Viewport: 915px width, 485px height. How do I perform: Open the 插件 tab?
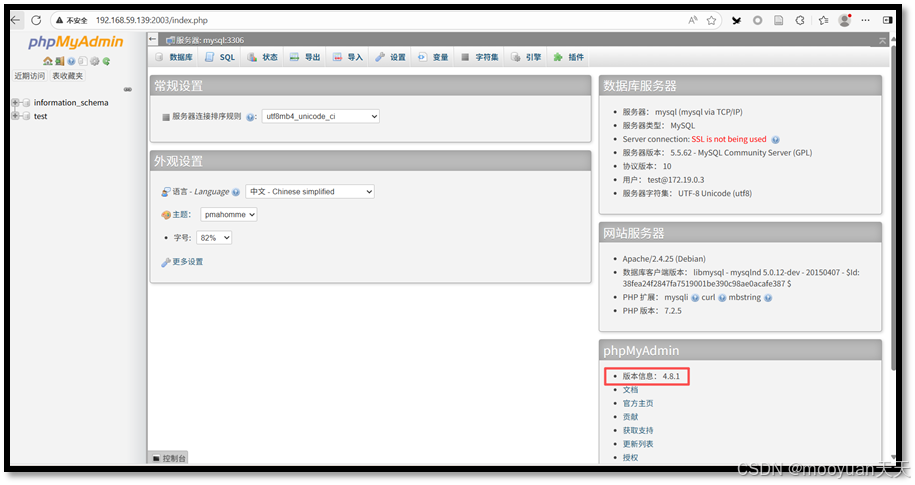569,57
